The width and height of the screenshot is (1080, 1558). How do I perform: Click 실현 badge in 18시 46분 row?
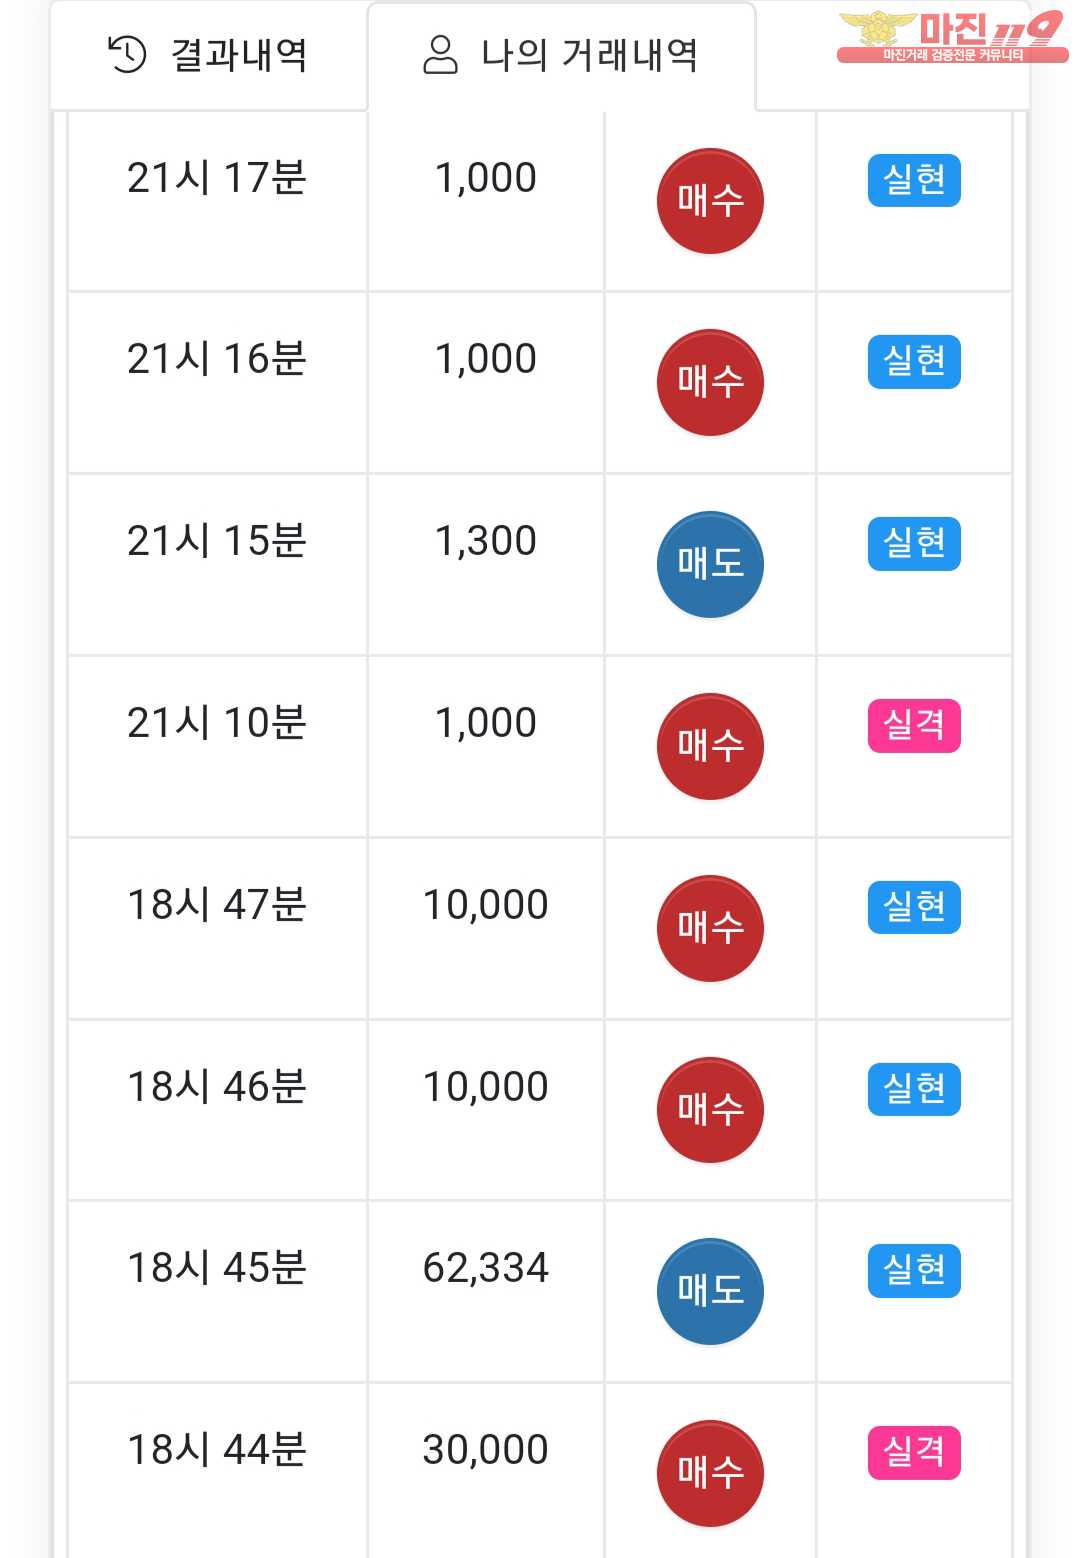914,1089
